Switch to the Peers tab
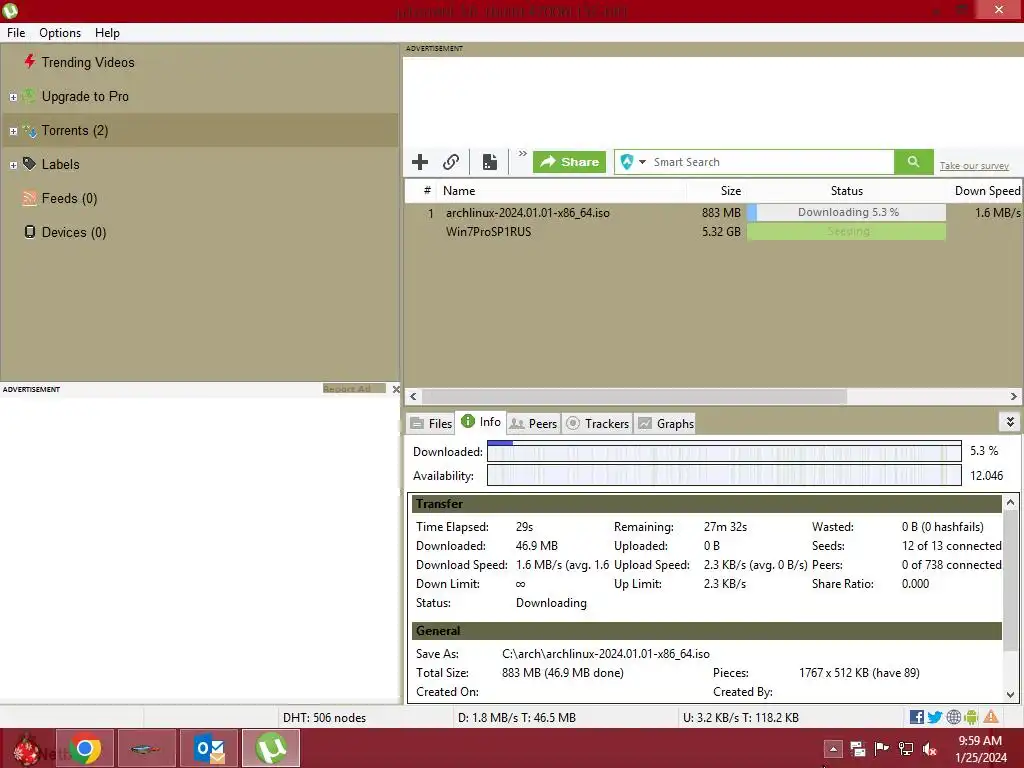1024x768 pixels. (x=533, y=423)
